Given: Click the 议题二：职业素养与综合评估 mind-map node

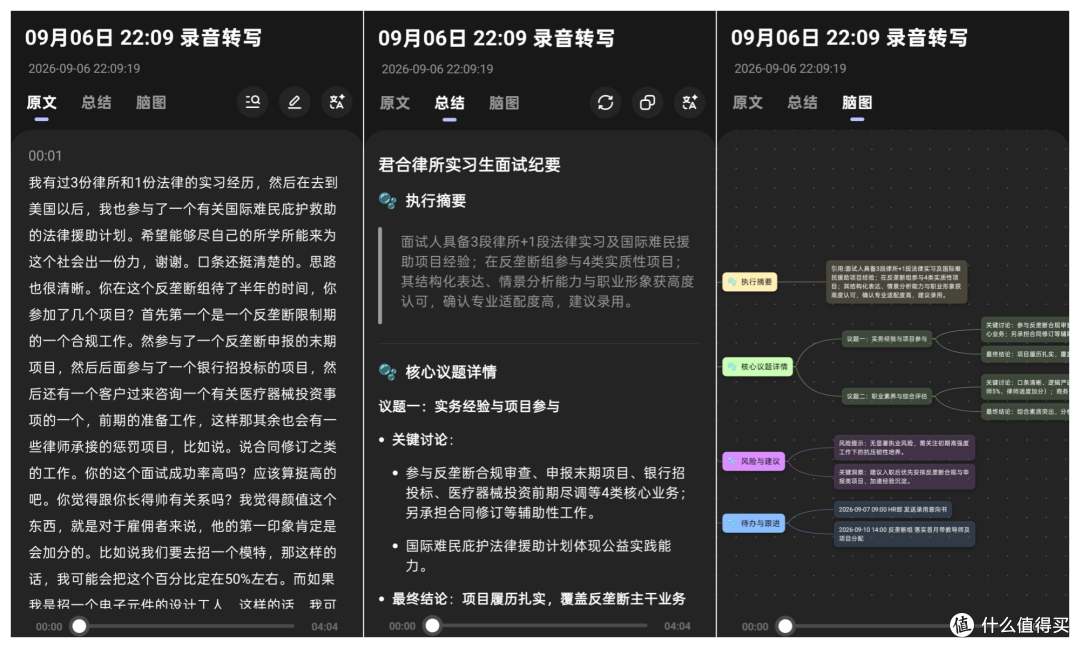Looking at the screenshot, I should coord(886,396).
